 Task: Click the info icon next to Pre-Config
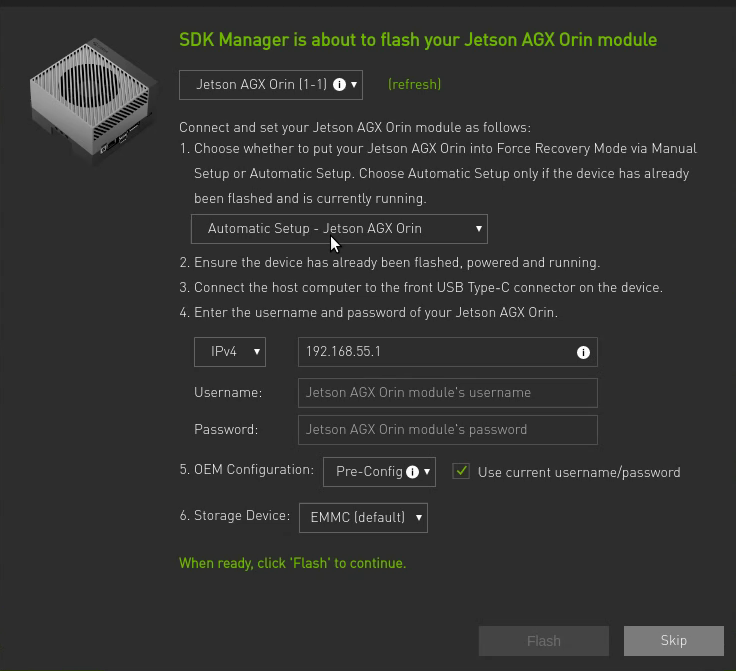[412, 472]
